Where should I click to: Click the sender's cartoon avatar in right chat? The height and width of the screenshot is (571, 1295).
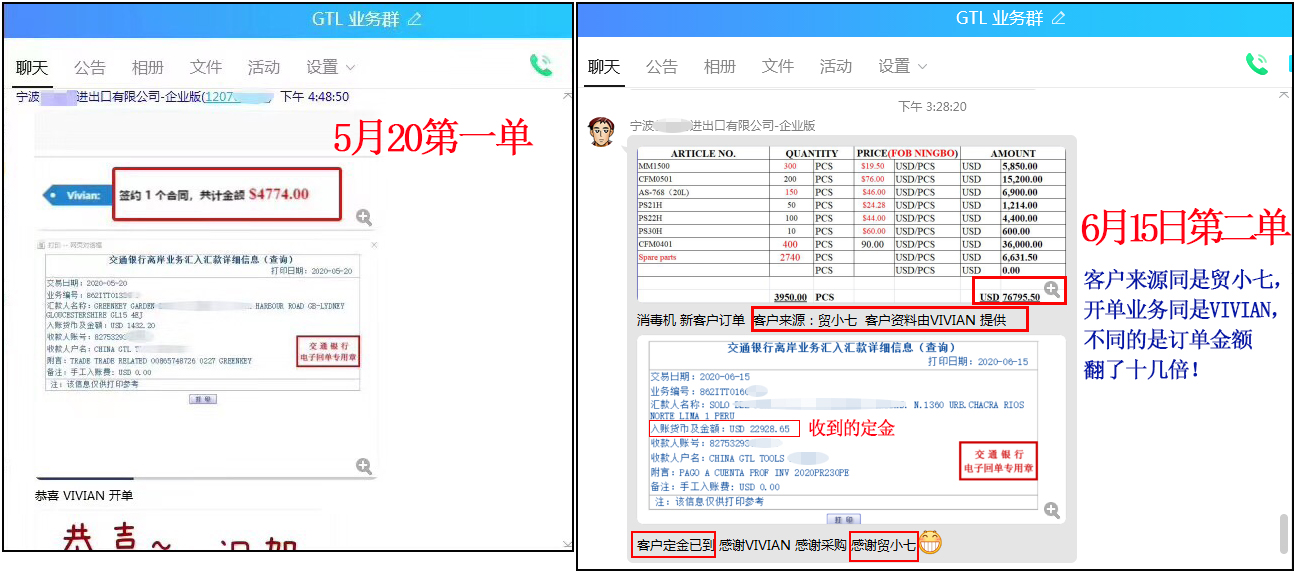600,131
